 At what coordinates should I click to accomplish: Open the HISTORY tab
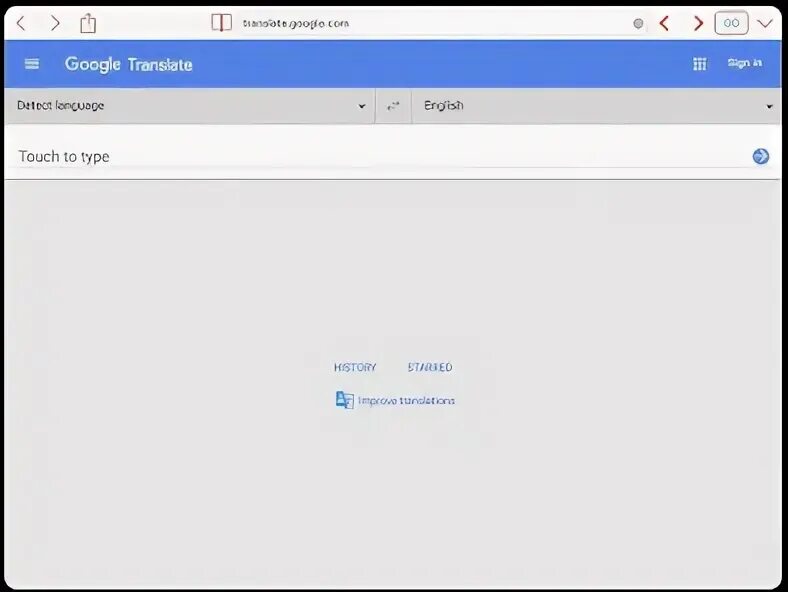[x=355, y=367]
